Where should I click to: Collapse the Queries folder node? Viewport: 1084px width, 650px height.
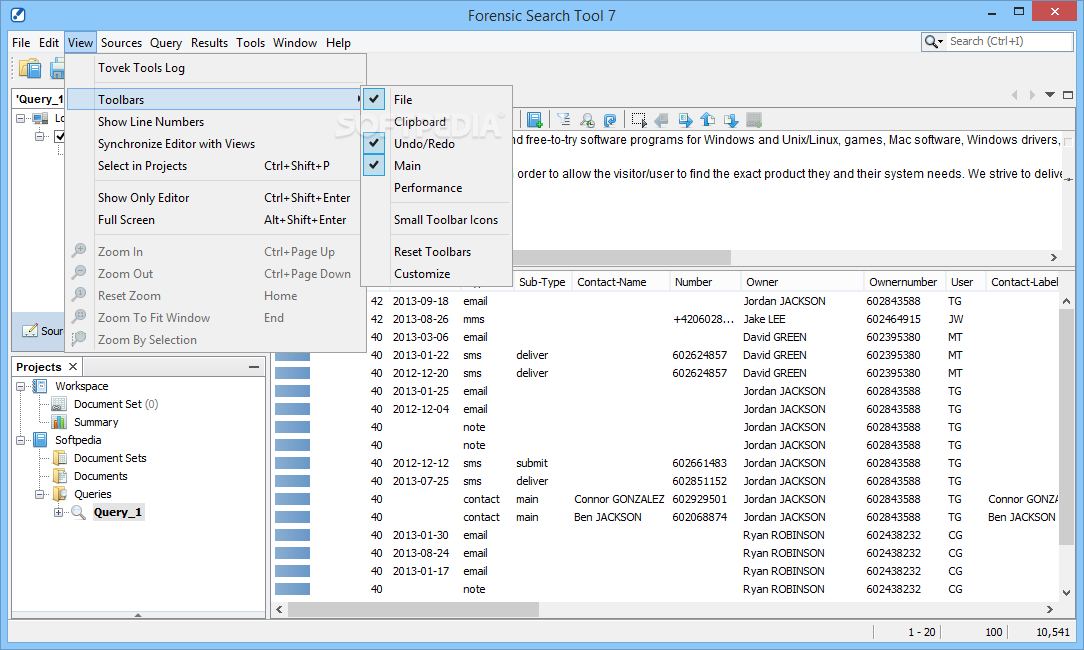pyautogui.click(x=40, y=494)
